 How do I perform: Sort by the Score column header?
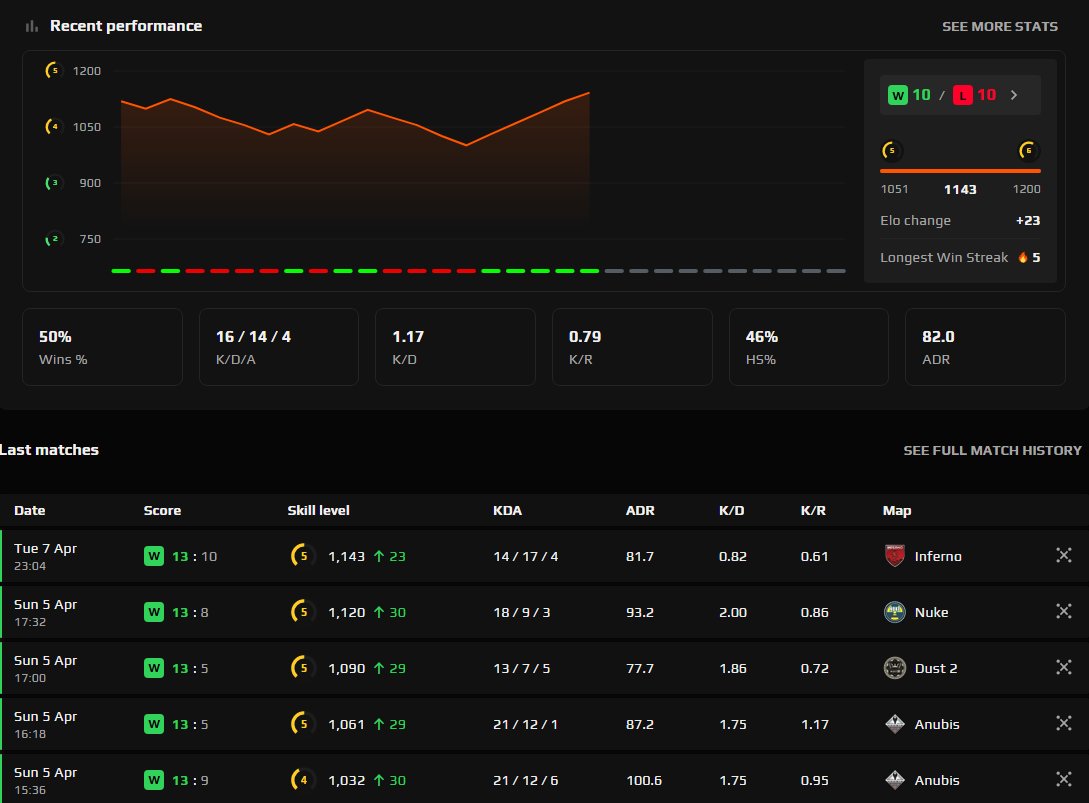coord(162,511)
